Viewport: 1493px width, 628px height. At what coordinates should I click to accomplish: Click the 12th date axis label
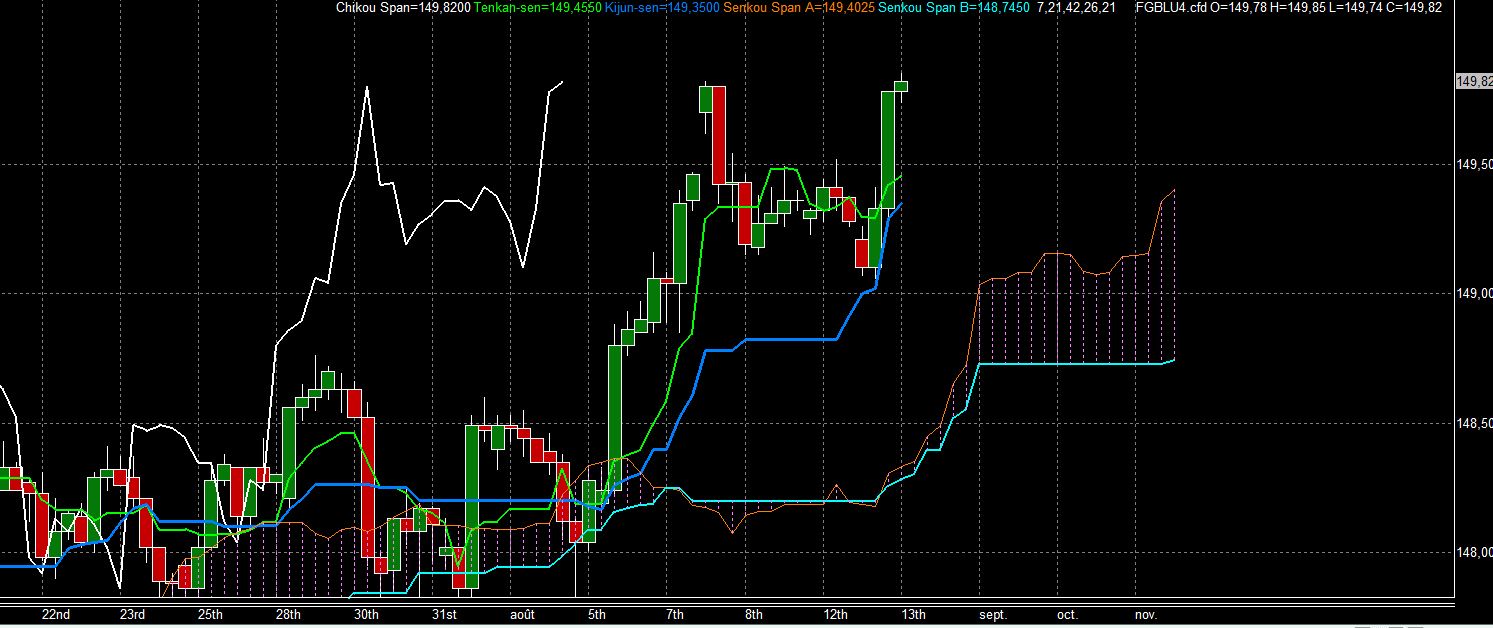pos(835,614)
